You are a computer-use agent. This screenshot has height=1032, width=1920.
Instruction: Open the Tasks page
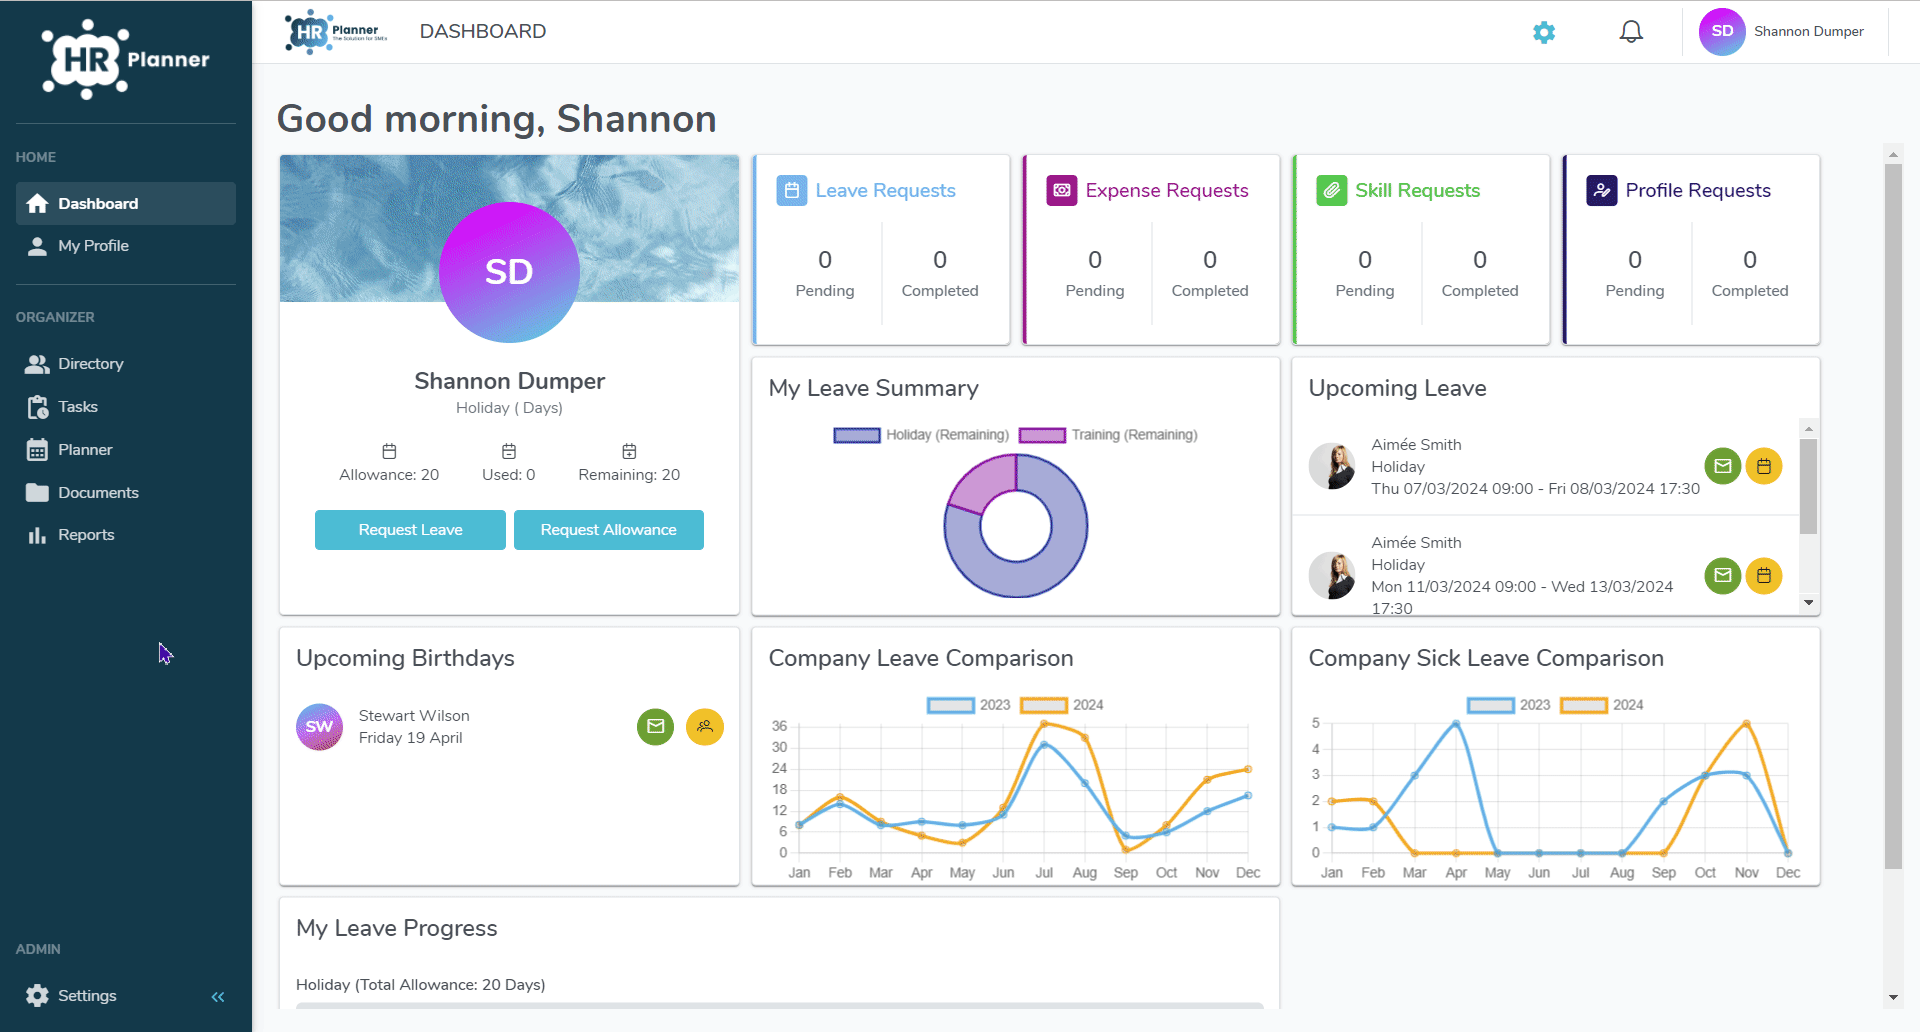pyautogui.click(x=126, y=407)
